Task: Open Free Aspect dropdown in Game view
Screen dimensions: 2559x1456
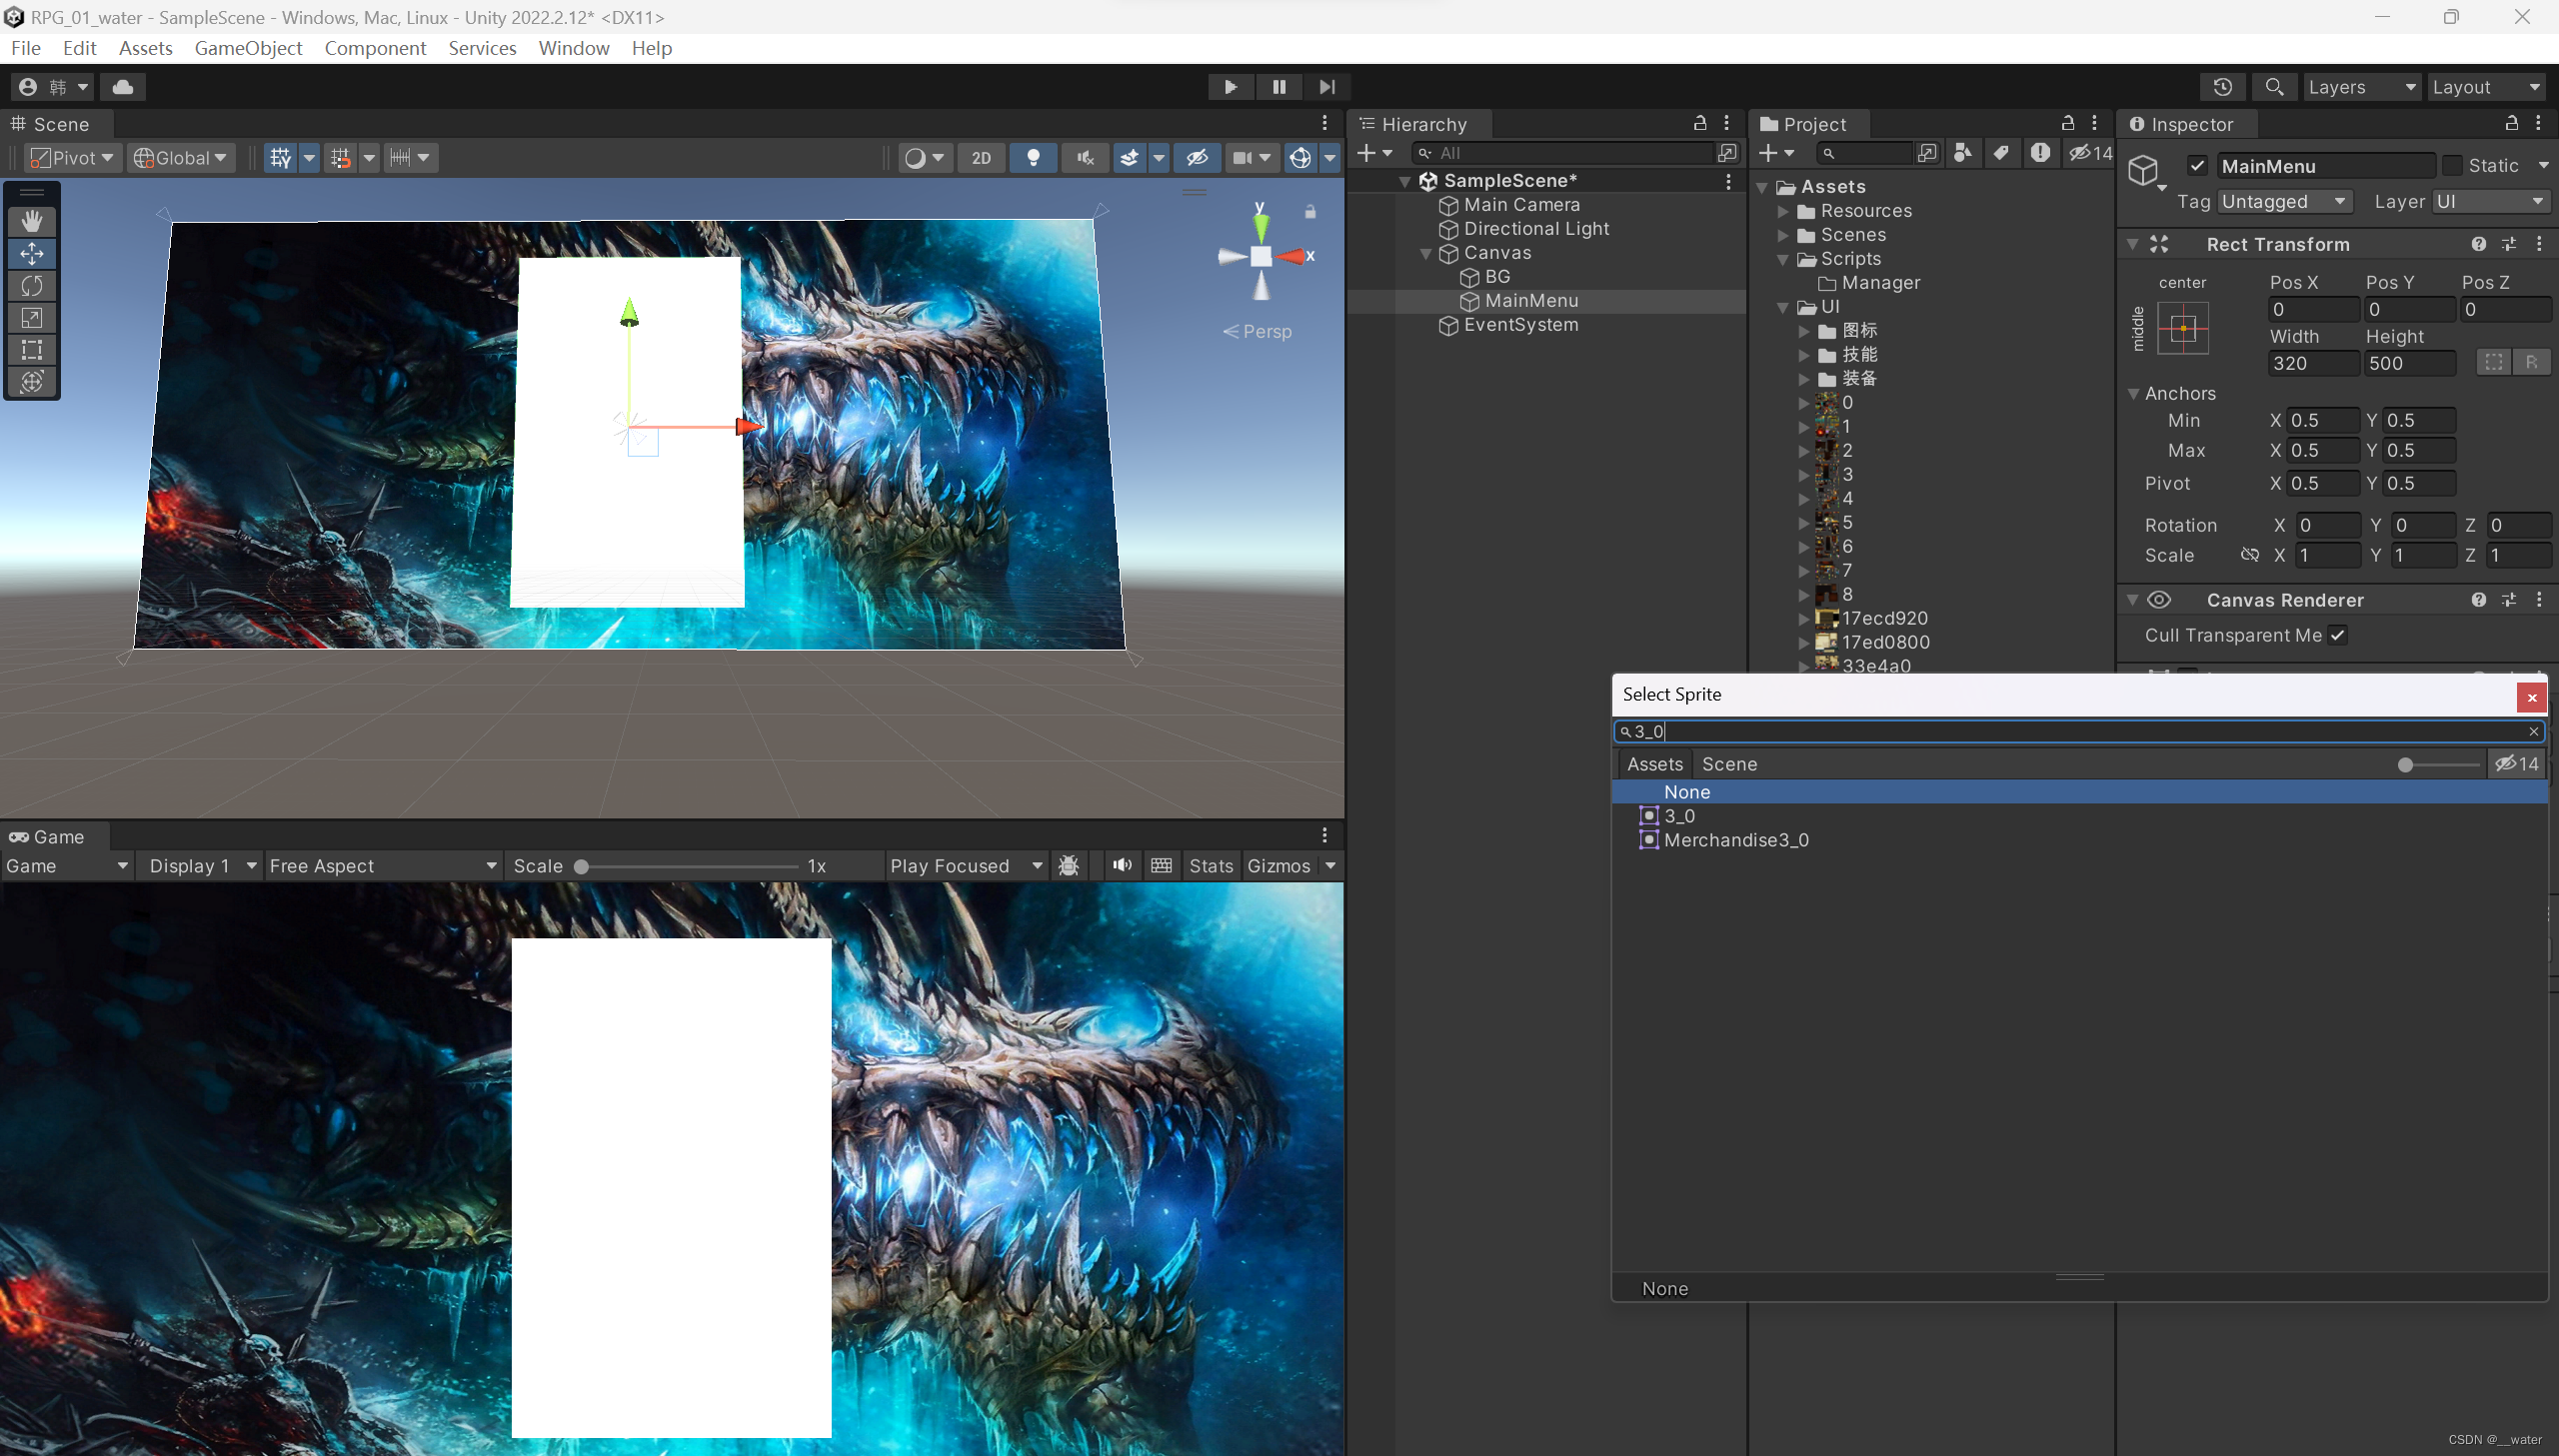Action: tap(382, 866)
